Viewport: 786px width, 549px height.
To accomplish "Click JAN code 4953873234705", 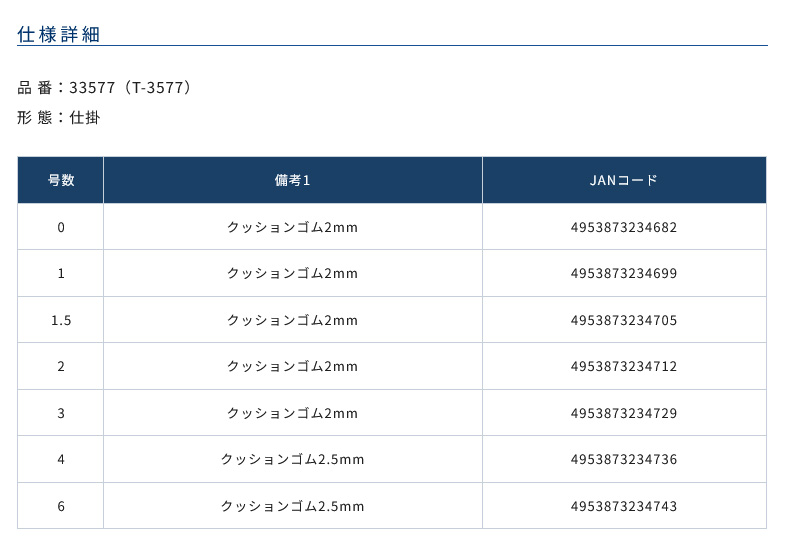I will pos(624,320).
